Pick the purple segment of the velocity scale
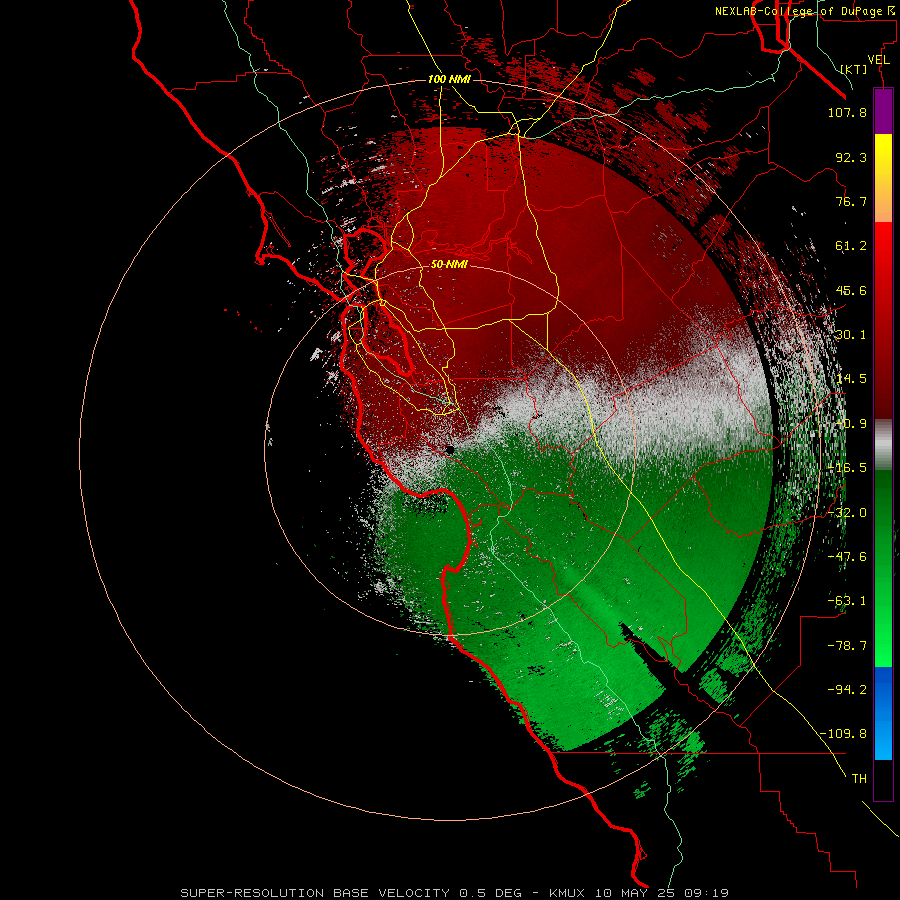The width and height of the screenshot is (900, 900). 883,111
